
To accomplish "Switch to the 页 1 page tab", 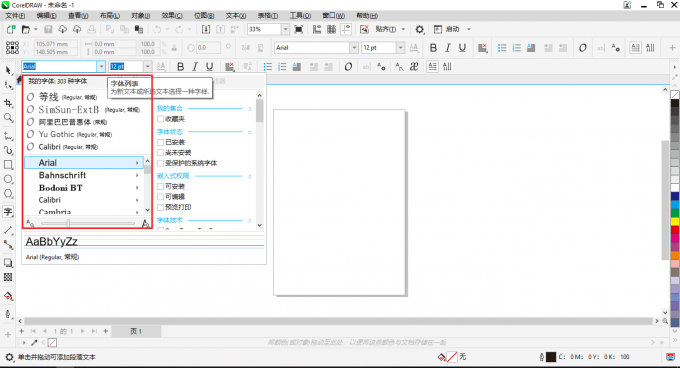I will 136,332.
